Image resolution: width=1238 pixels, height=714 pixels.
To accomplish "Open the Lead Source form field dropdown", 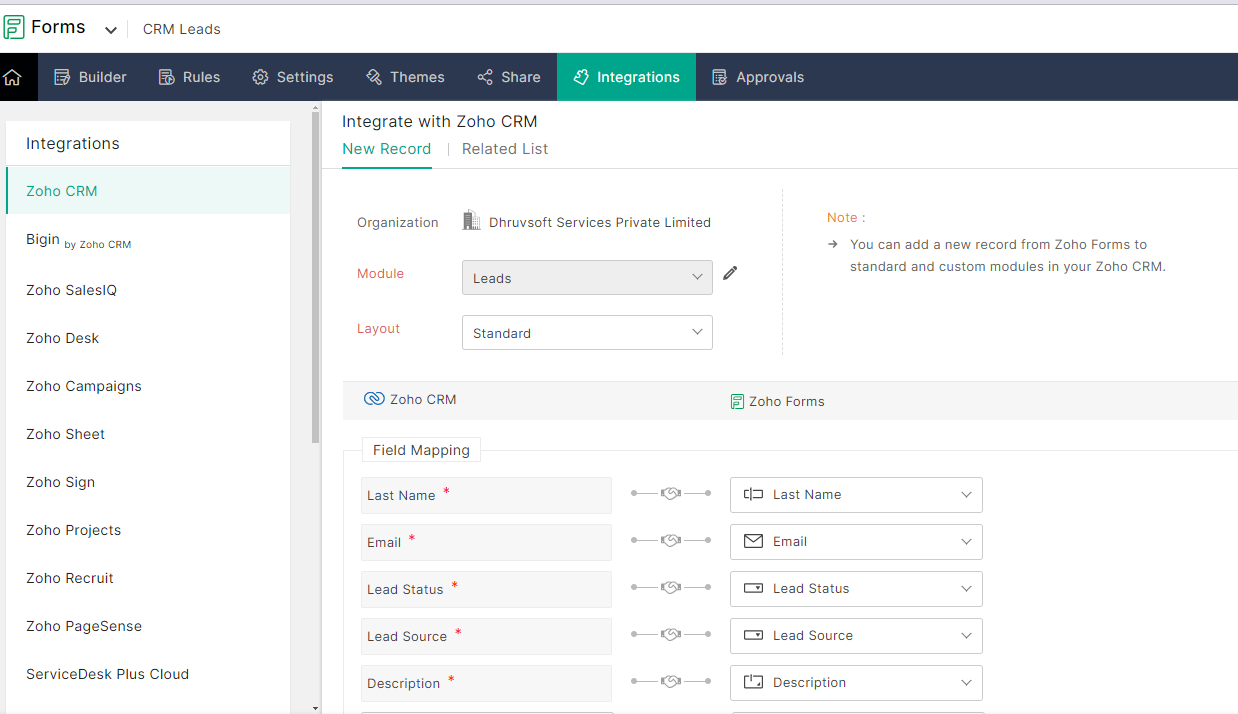I will pos(856,636).
